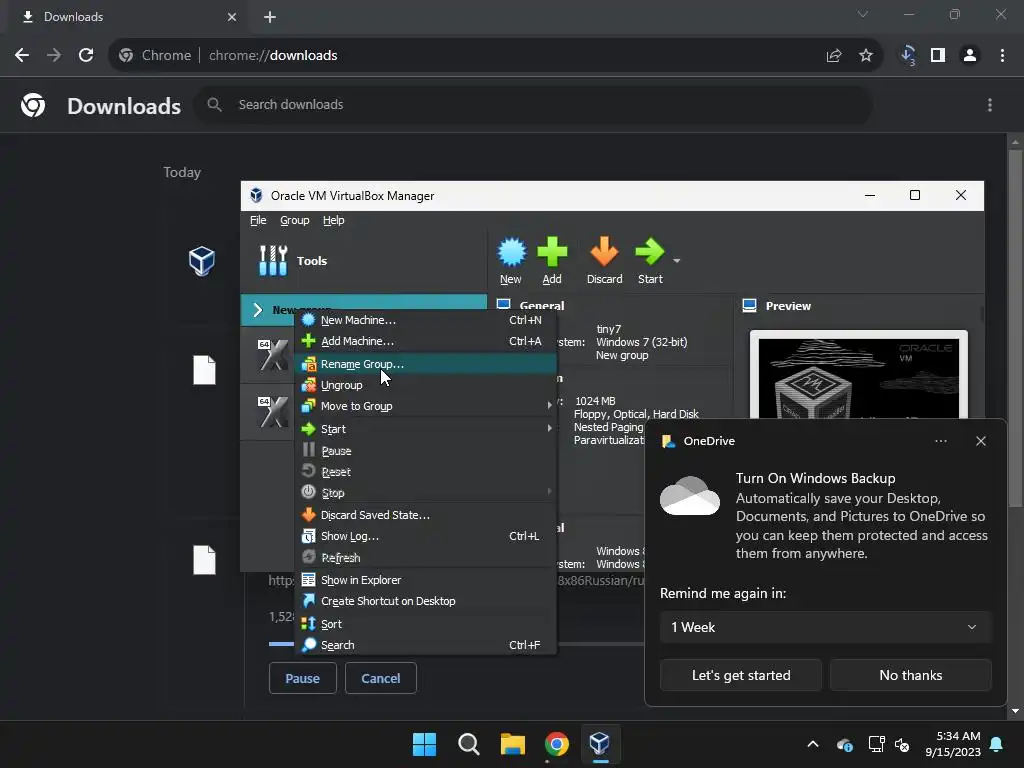Collapse the New group chevron

point(257,310)
